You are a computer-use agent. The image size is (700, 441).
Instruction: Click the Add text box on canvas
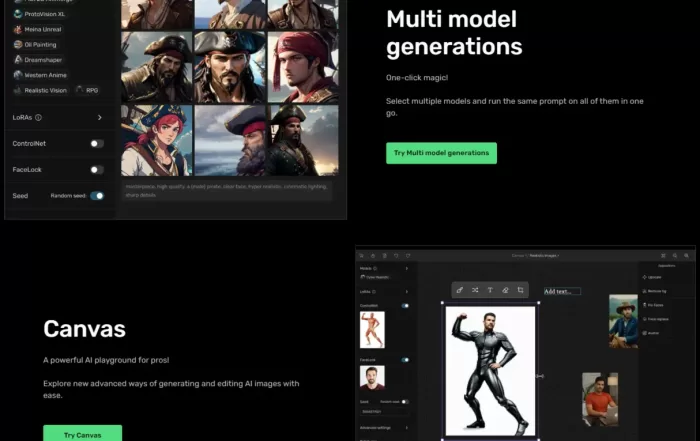click(562, 291)
